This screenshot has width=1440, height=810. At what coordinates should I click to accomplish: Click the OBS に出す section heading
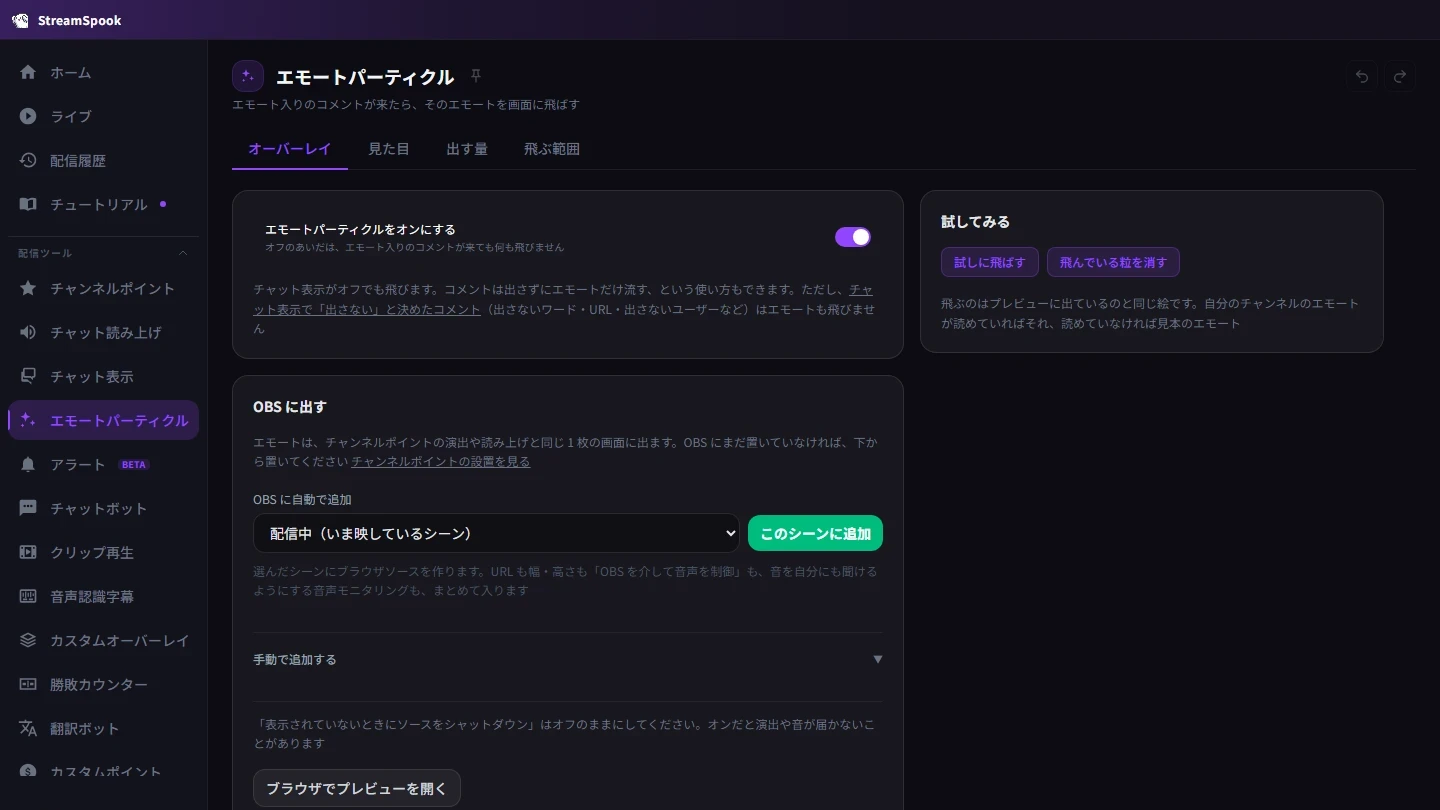290,407
